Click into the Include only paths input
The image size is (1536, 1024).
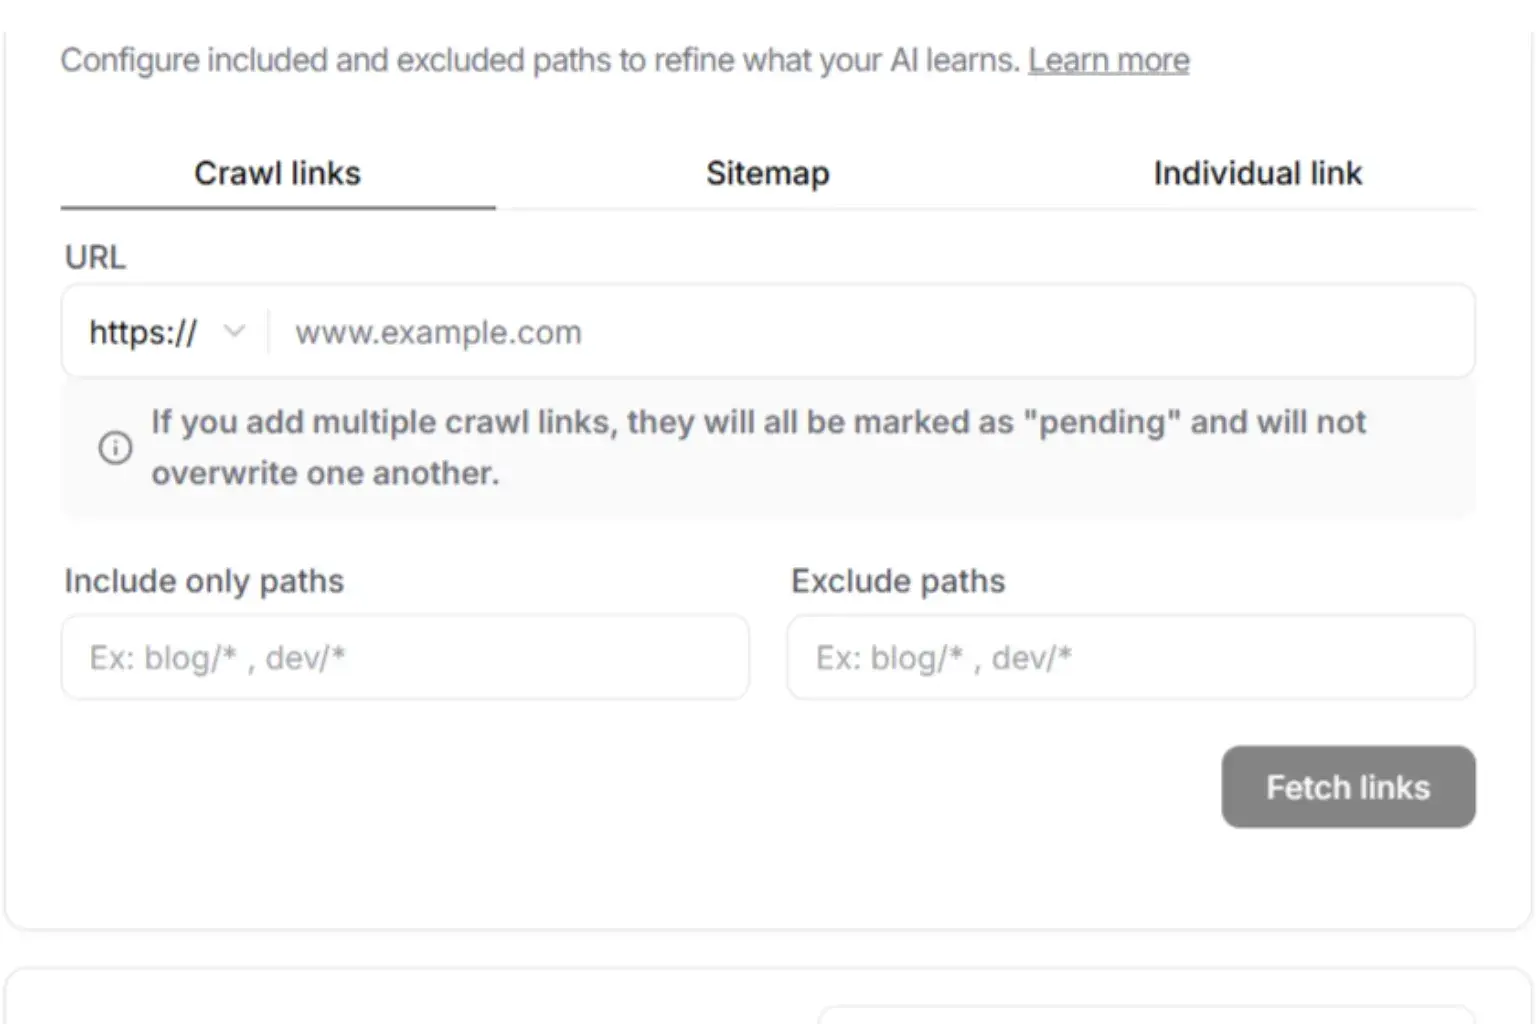(x=405, y=657)
